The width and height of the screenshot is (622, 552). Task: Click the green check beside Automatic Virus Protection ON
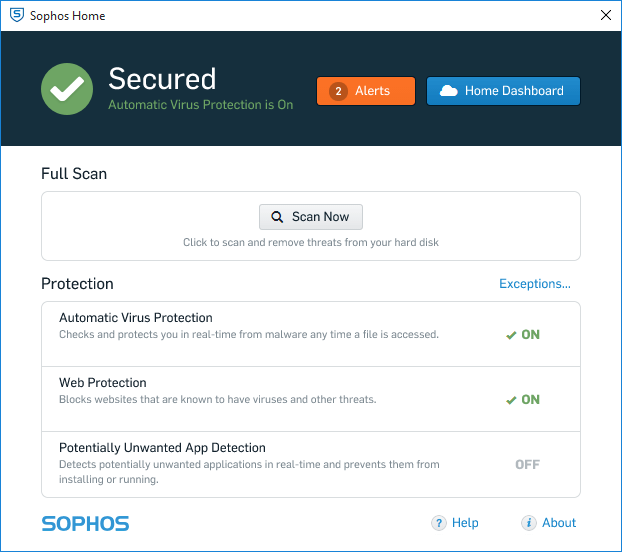(x=511, y=335)
